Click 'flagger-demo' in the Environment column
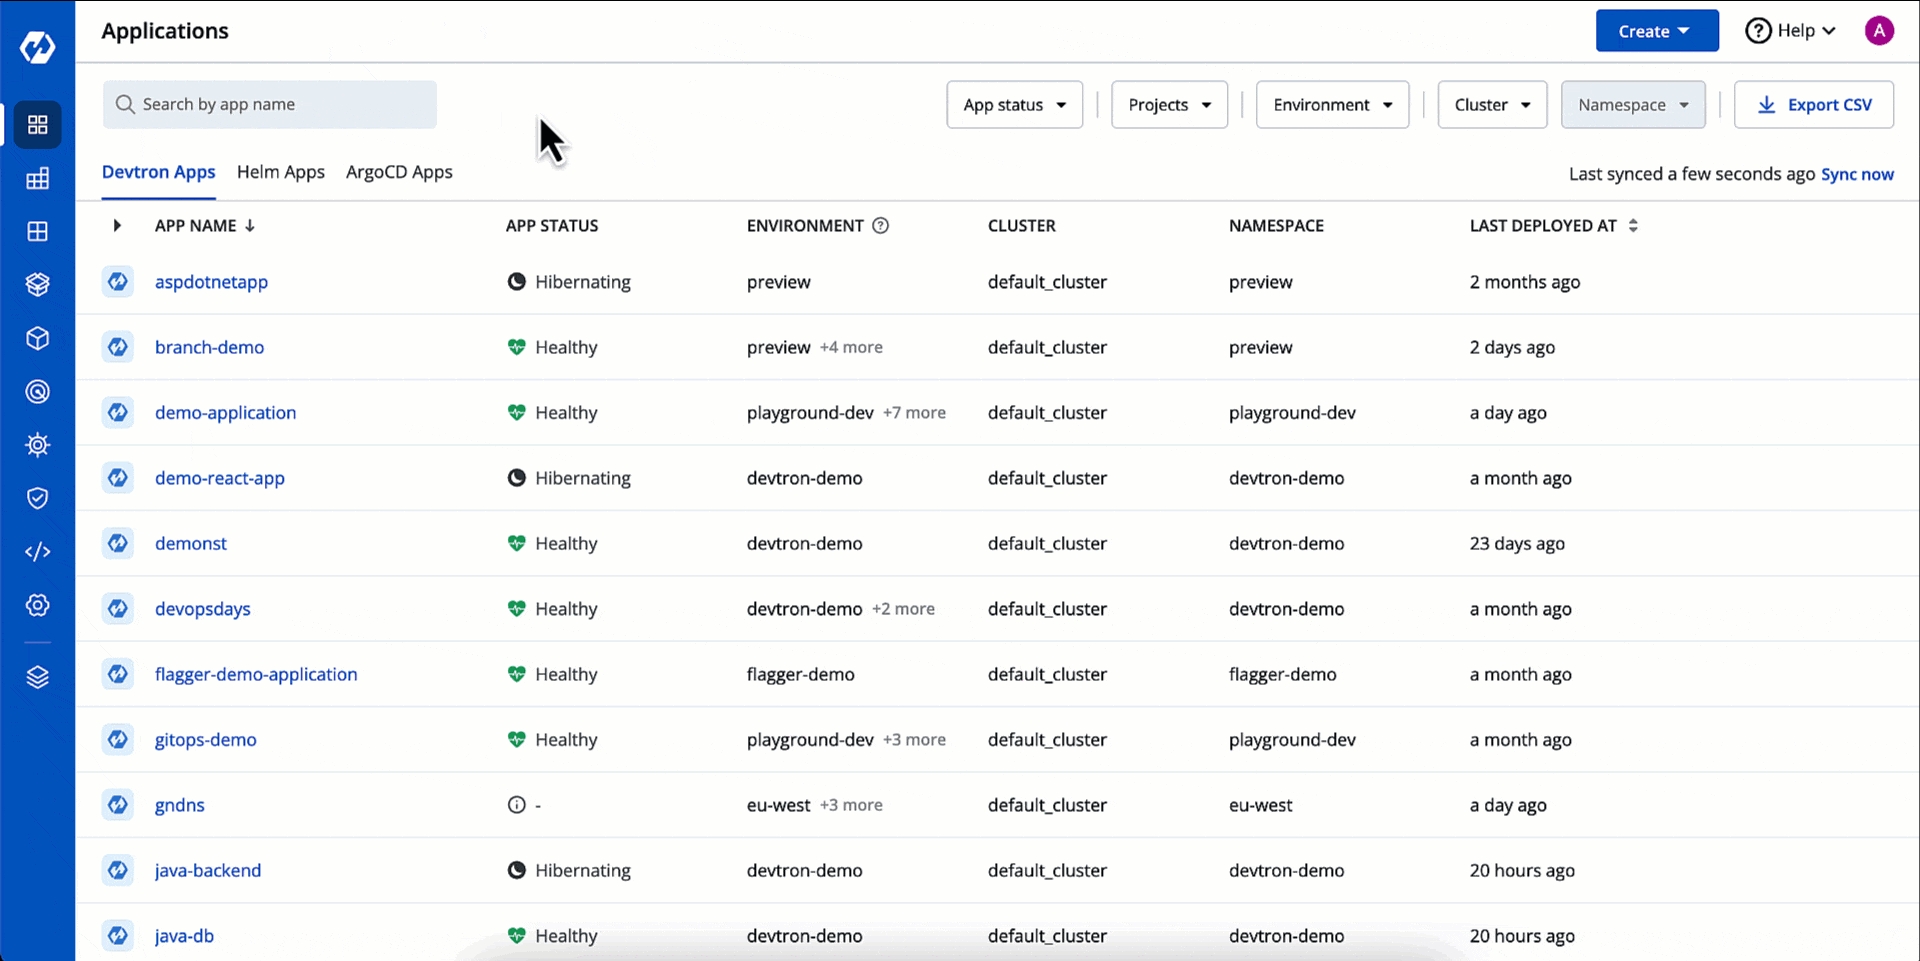 [801, 674]
